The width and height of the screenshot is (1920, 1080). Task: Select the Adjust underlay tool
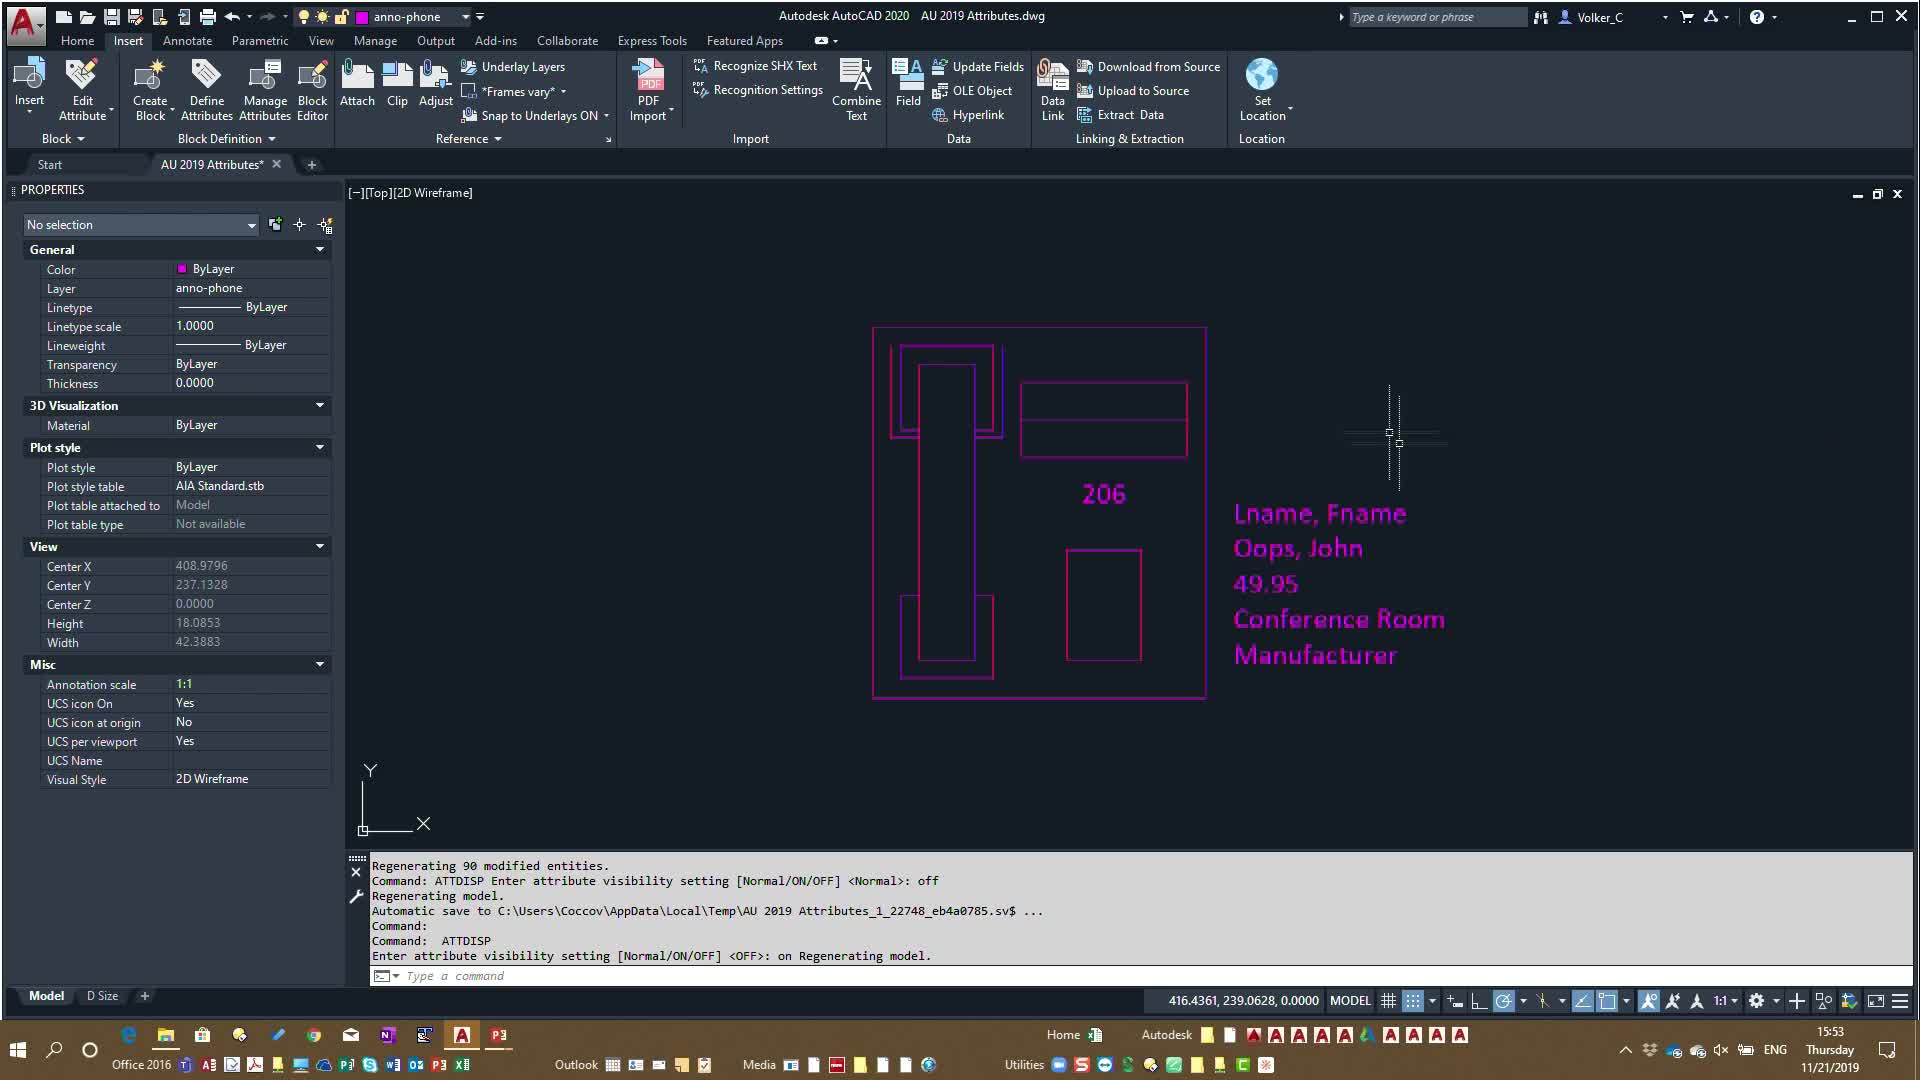435,83
